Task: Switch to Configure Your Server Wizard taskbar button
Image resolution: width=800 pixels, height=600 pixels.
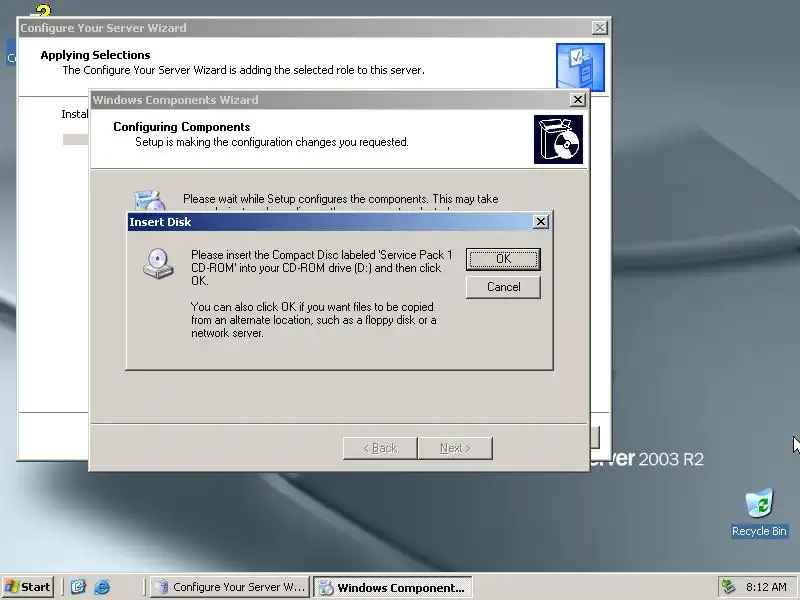Action: [x=230, y=587]
